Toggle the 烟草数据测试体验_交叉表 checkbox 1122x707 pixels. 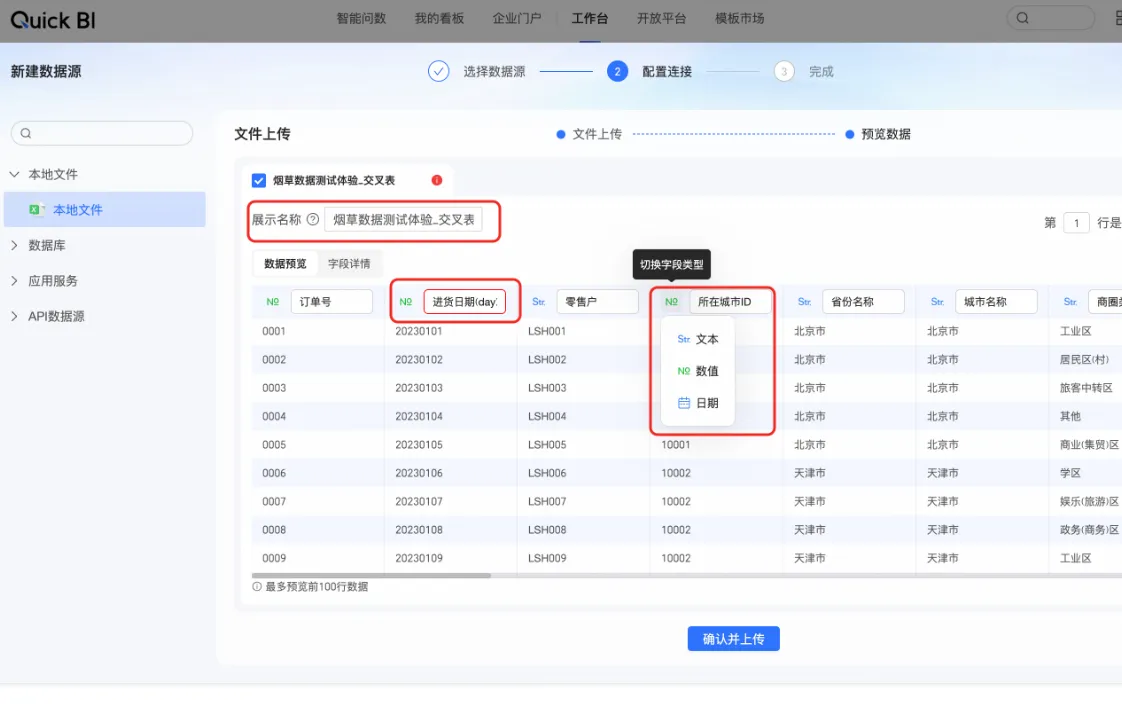tap(259, 180)
